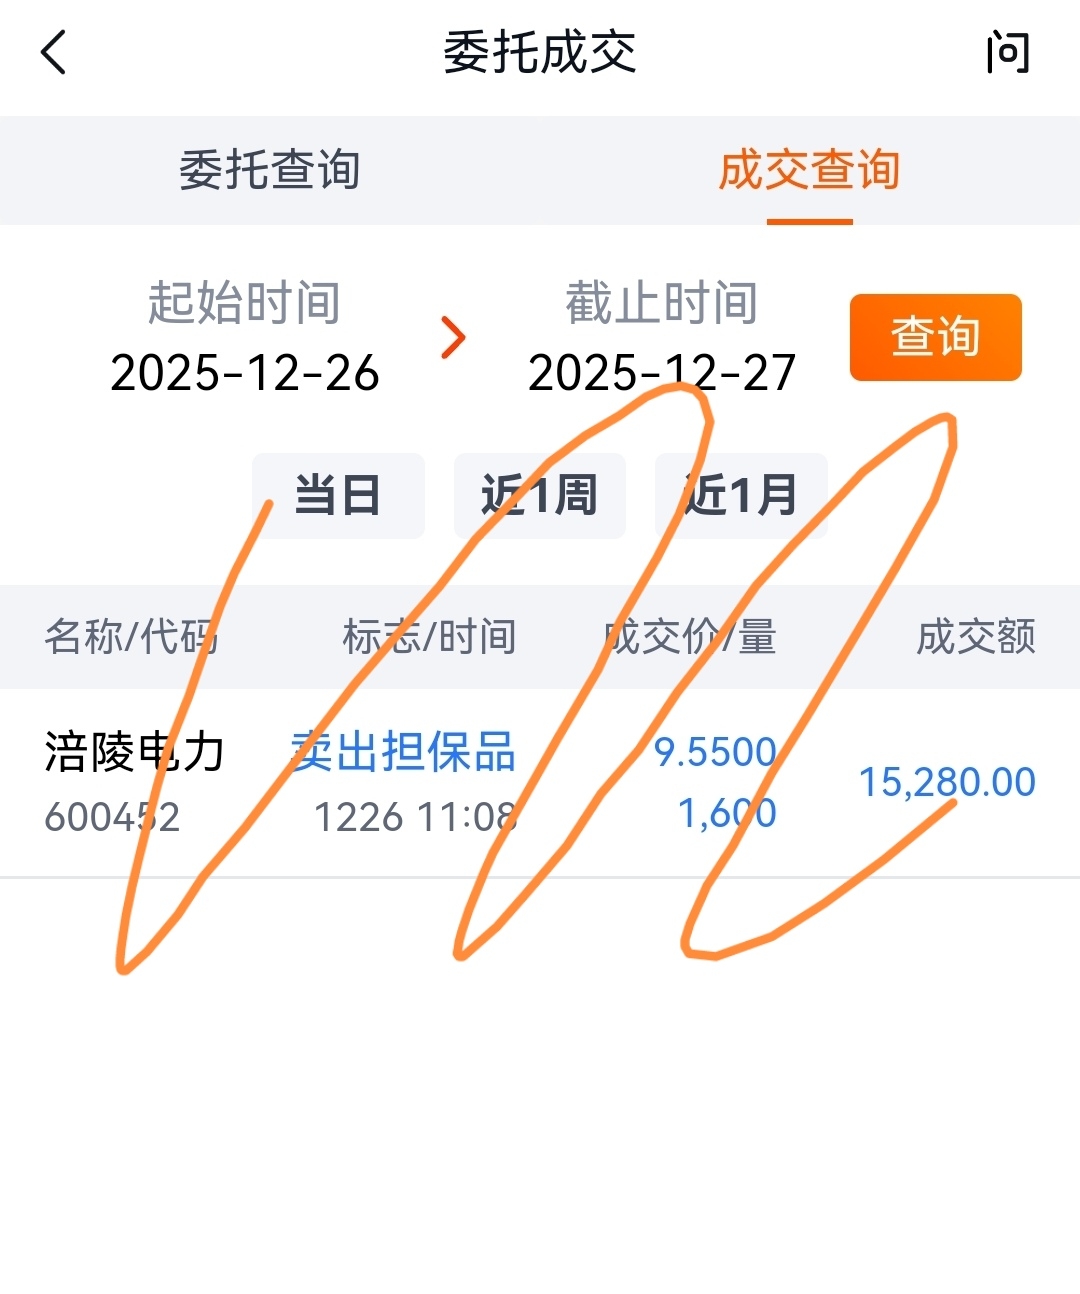The width and height of the screenshot is (1080, 1294).
Task: Tap the orange arrow between dates
Action: tap(453, 338)
